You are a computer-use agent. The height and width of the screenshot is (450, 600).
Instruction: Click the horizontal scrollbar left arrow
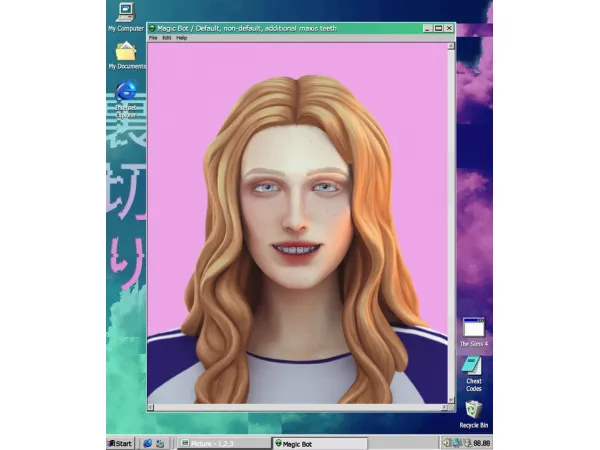pyautogui.click(x=151, y=408)
